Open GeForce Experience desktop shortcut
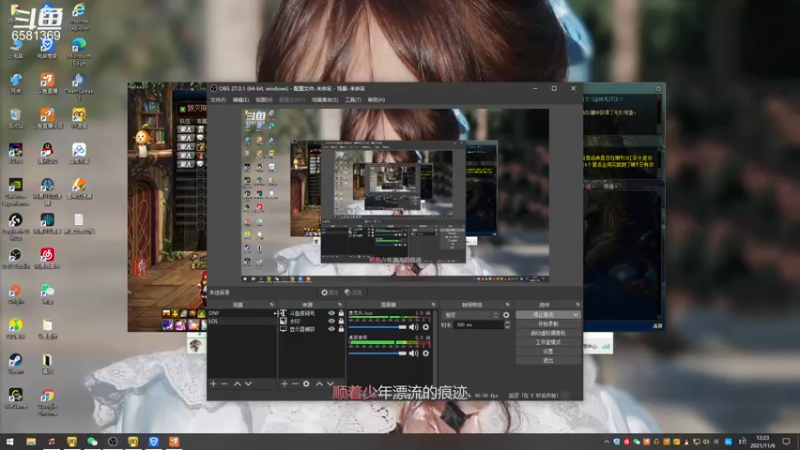The image size is (800, 450). (x=16, y=191)
